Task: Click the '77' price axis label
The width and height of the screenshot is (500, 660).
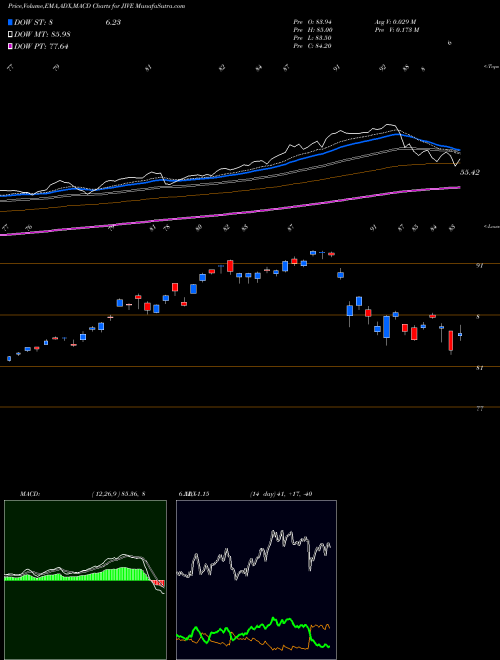Action: coord(480,408)
